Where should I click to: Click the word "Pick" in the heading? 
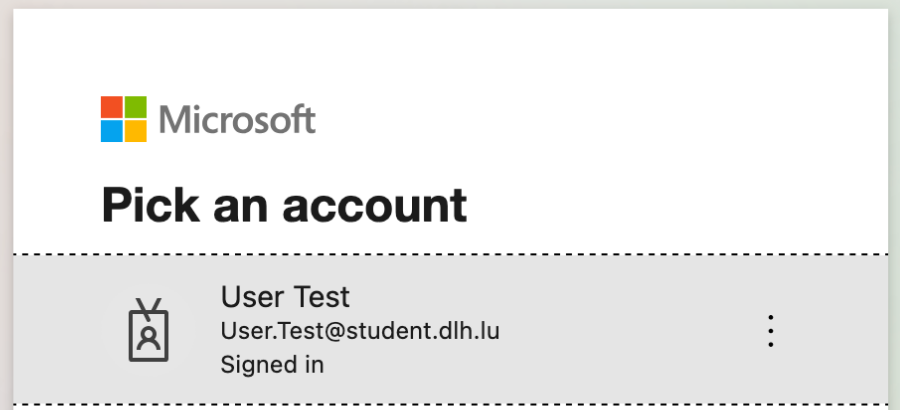(x=143, y=204)
